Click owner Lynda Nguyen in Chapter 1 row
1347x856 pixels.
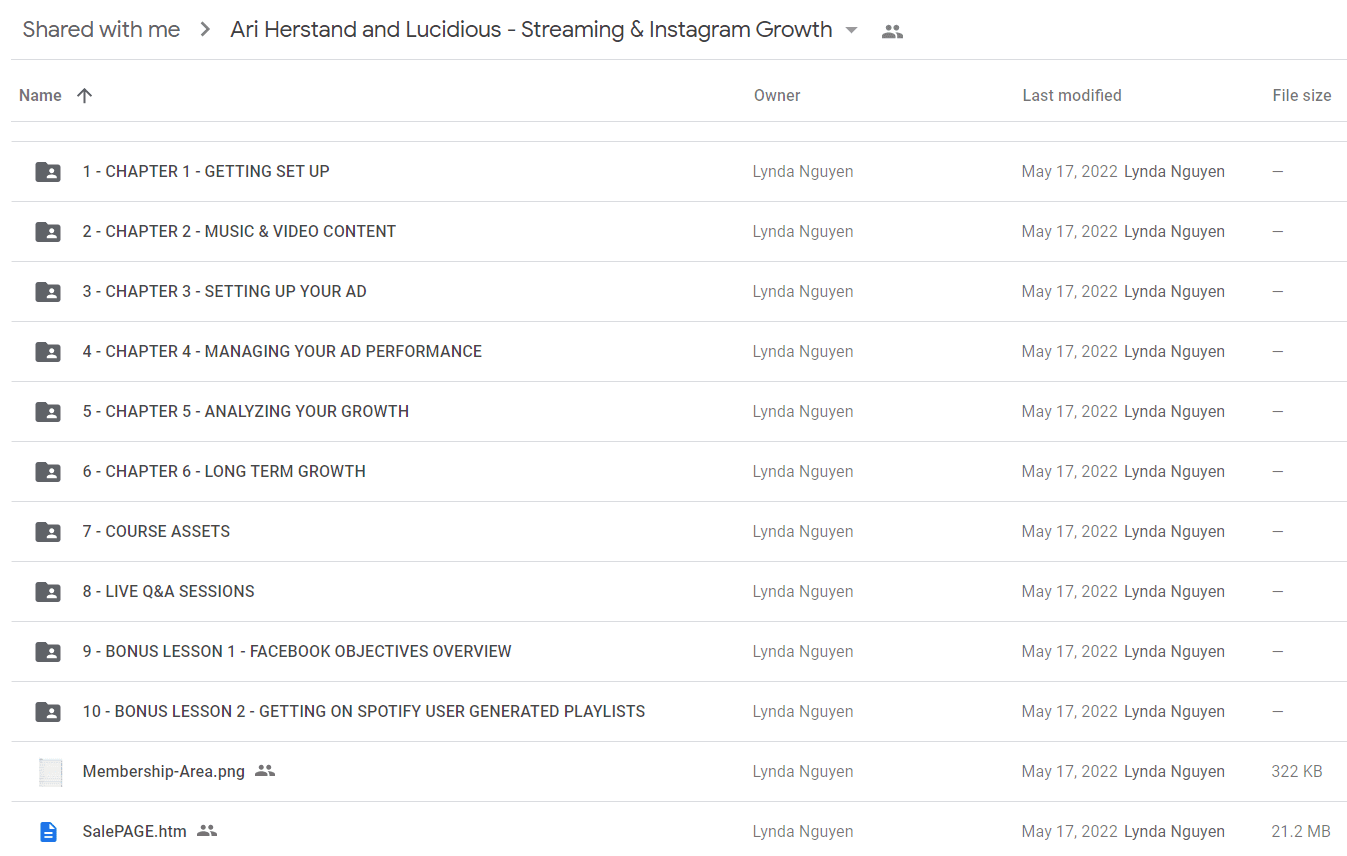coord(803,172)
